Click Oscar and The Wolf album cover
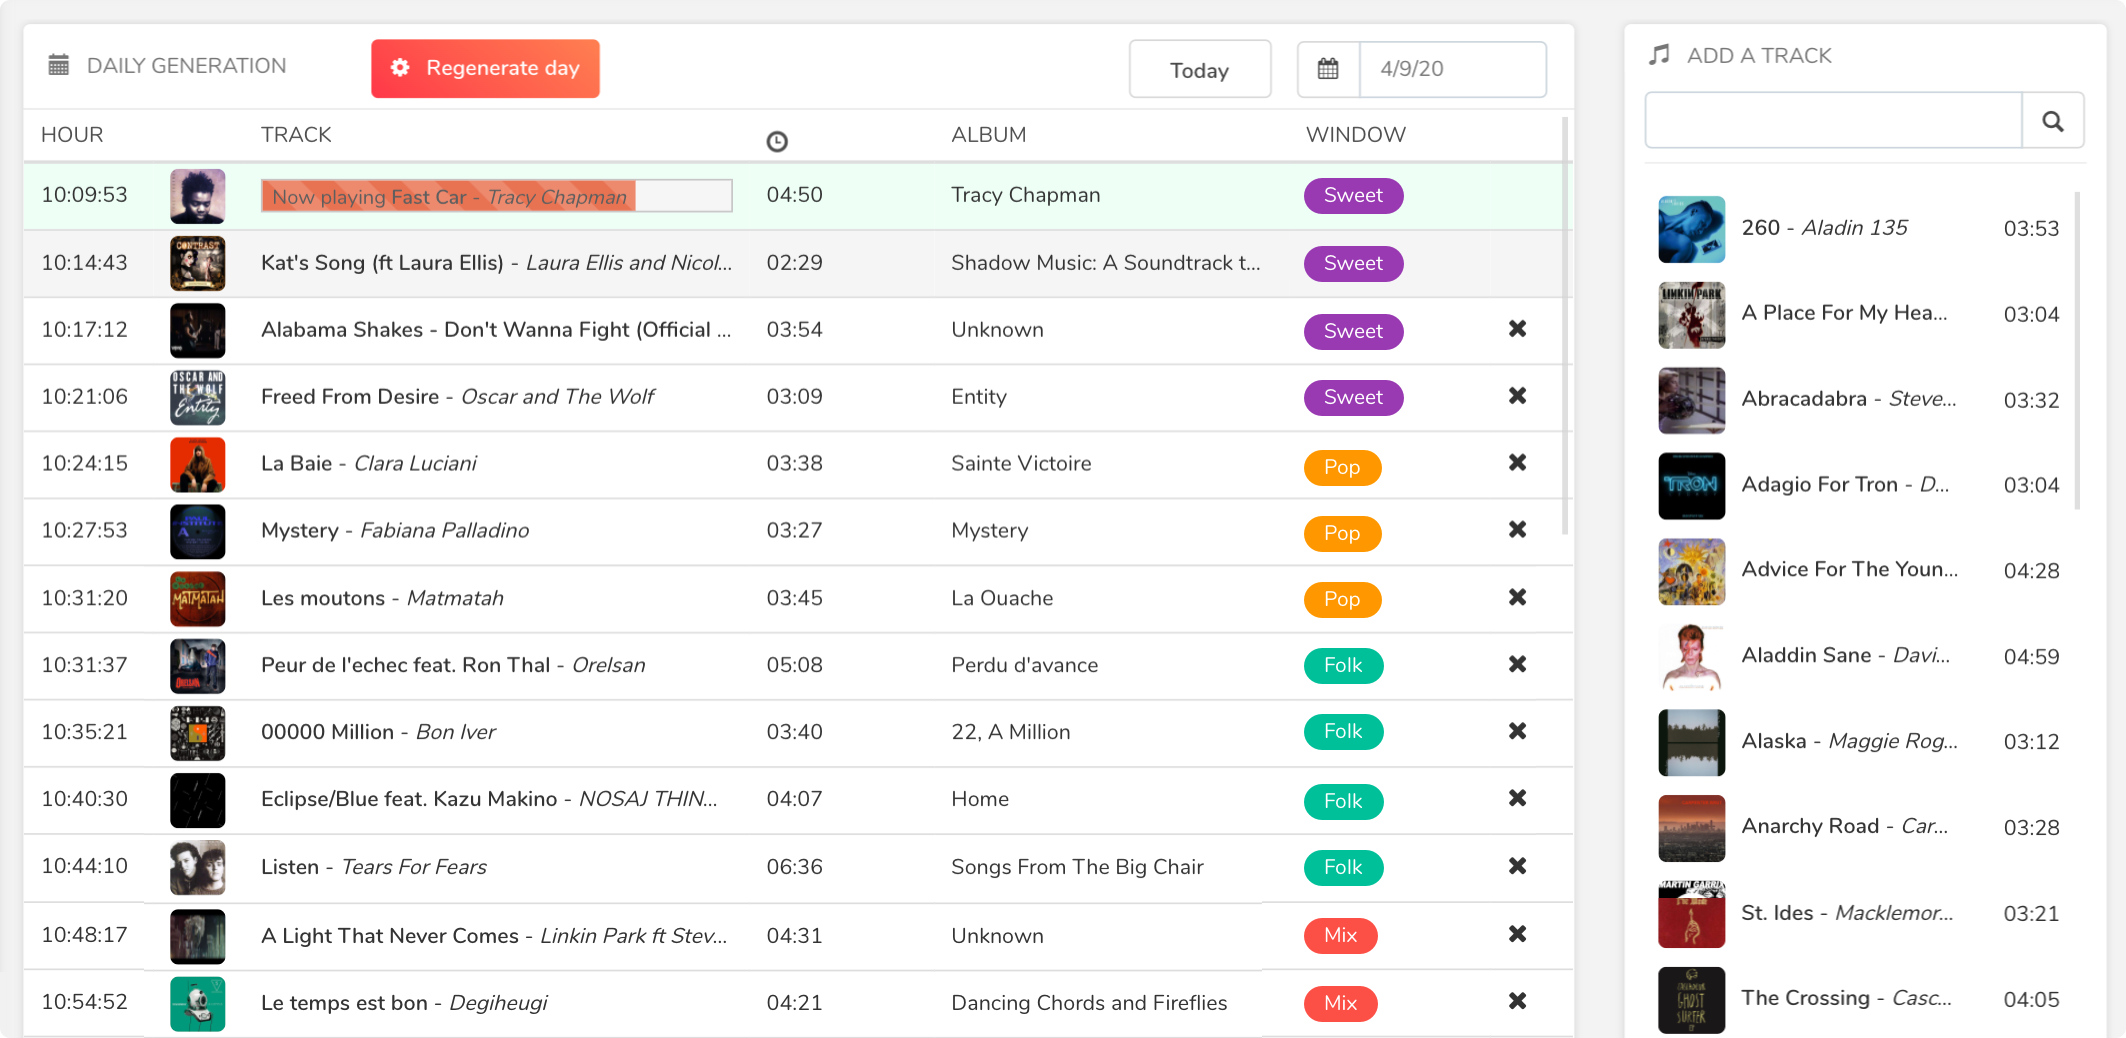The height and width of the screenshot is (1038, 2126). click(x=197, y=397)
